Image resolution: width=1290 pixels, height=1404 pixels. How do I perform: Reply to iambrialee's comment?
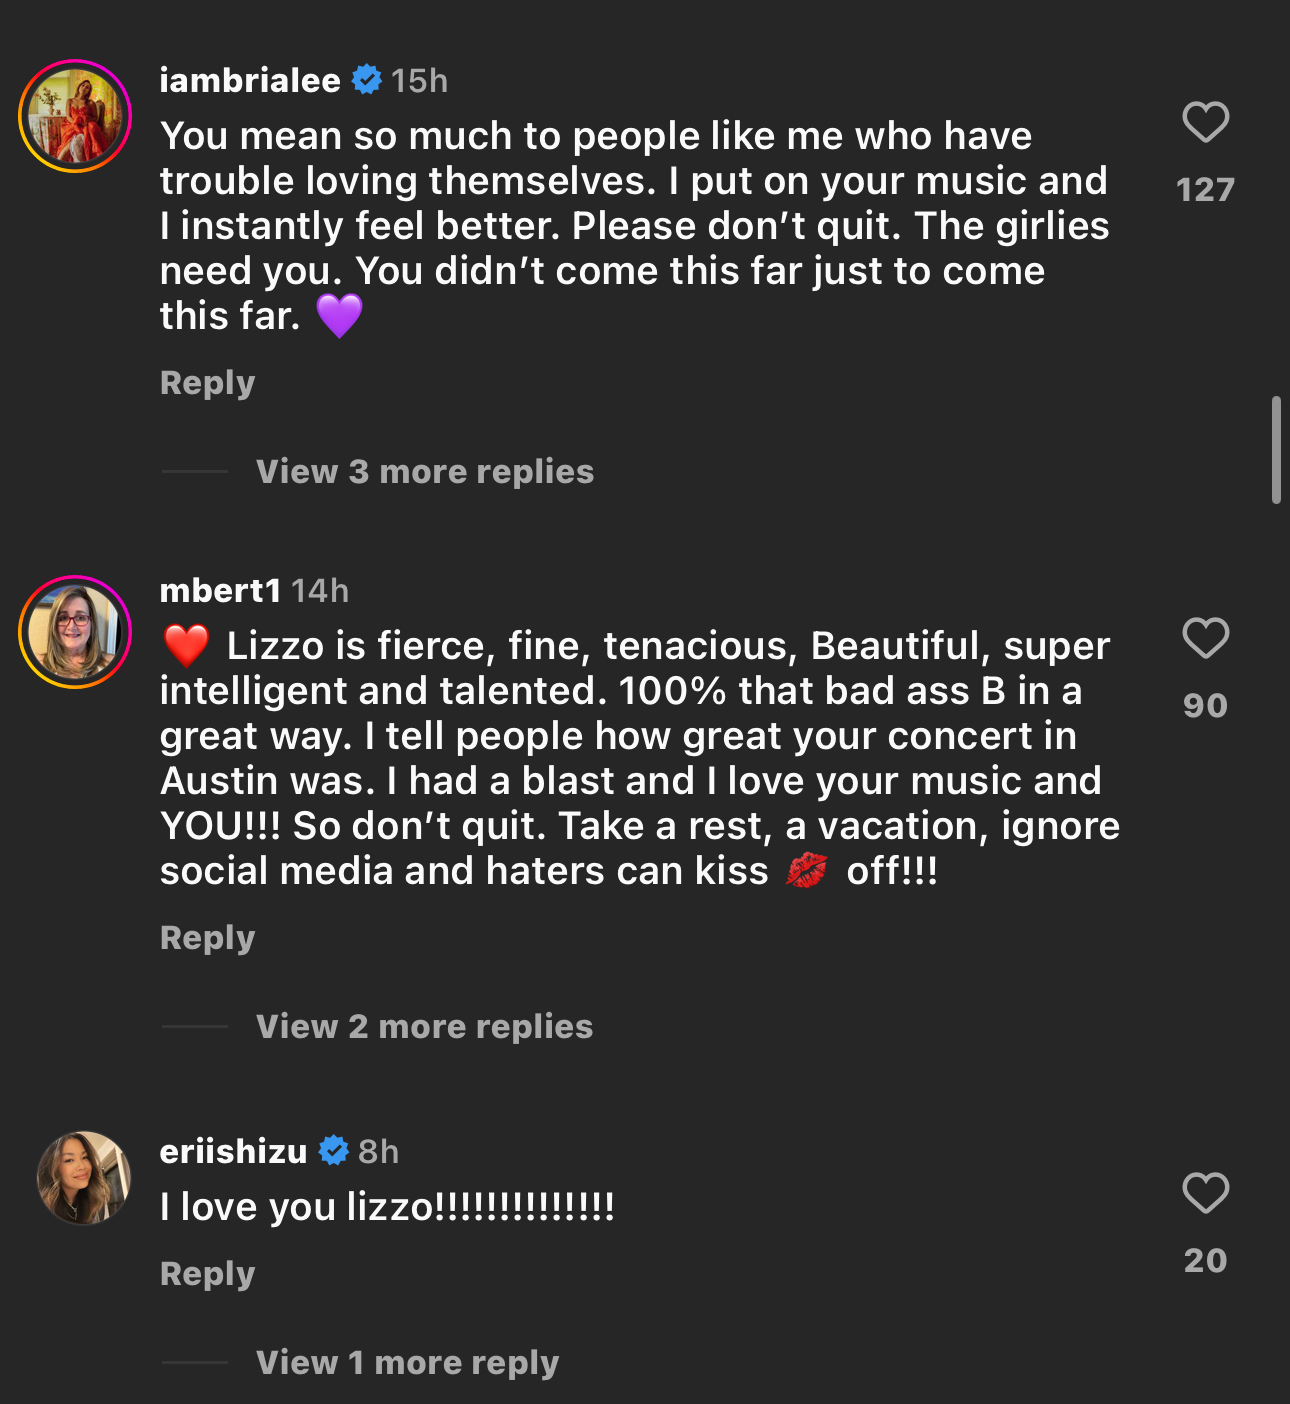point(207,382)
